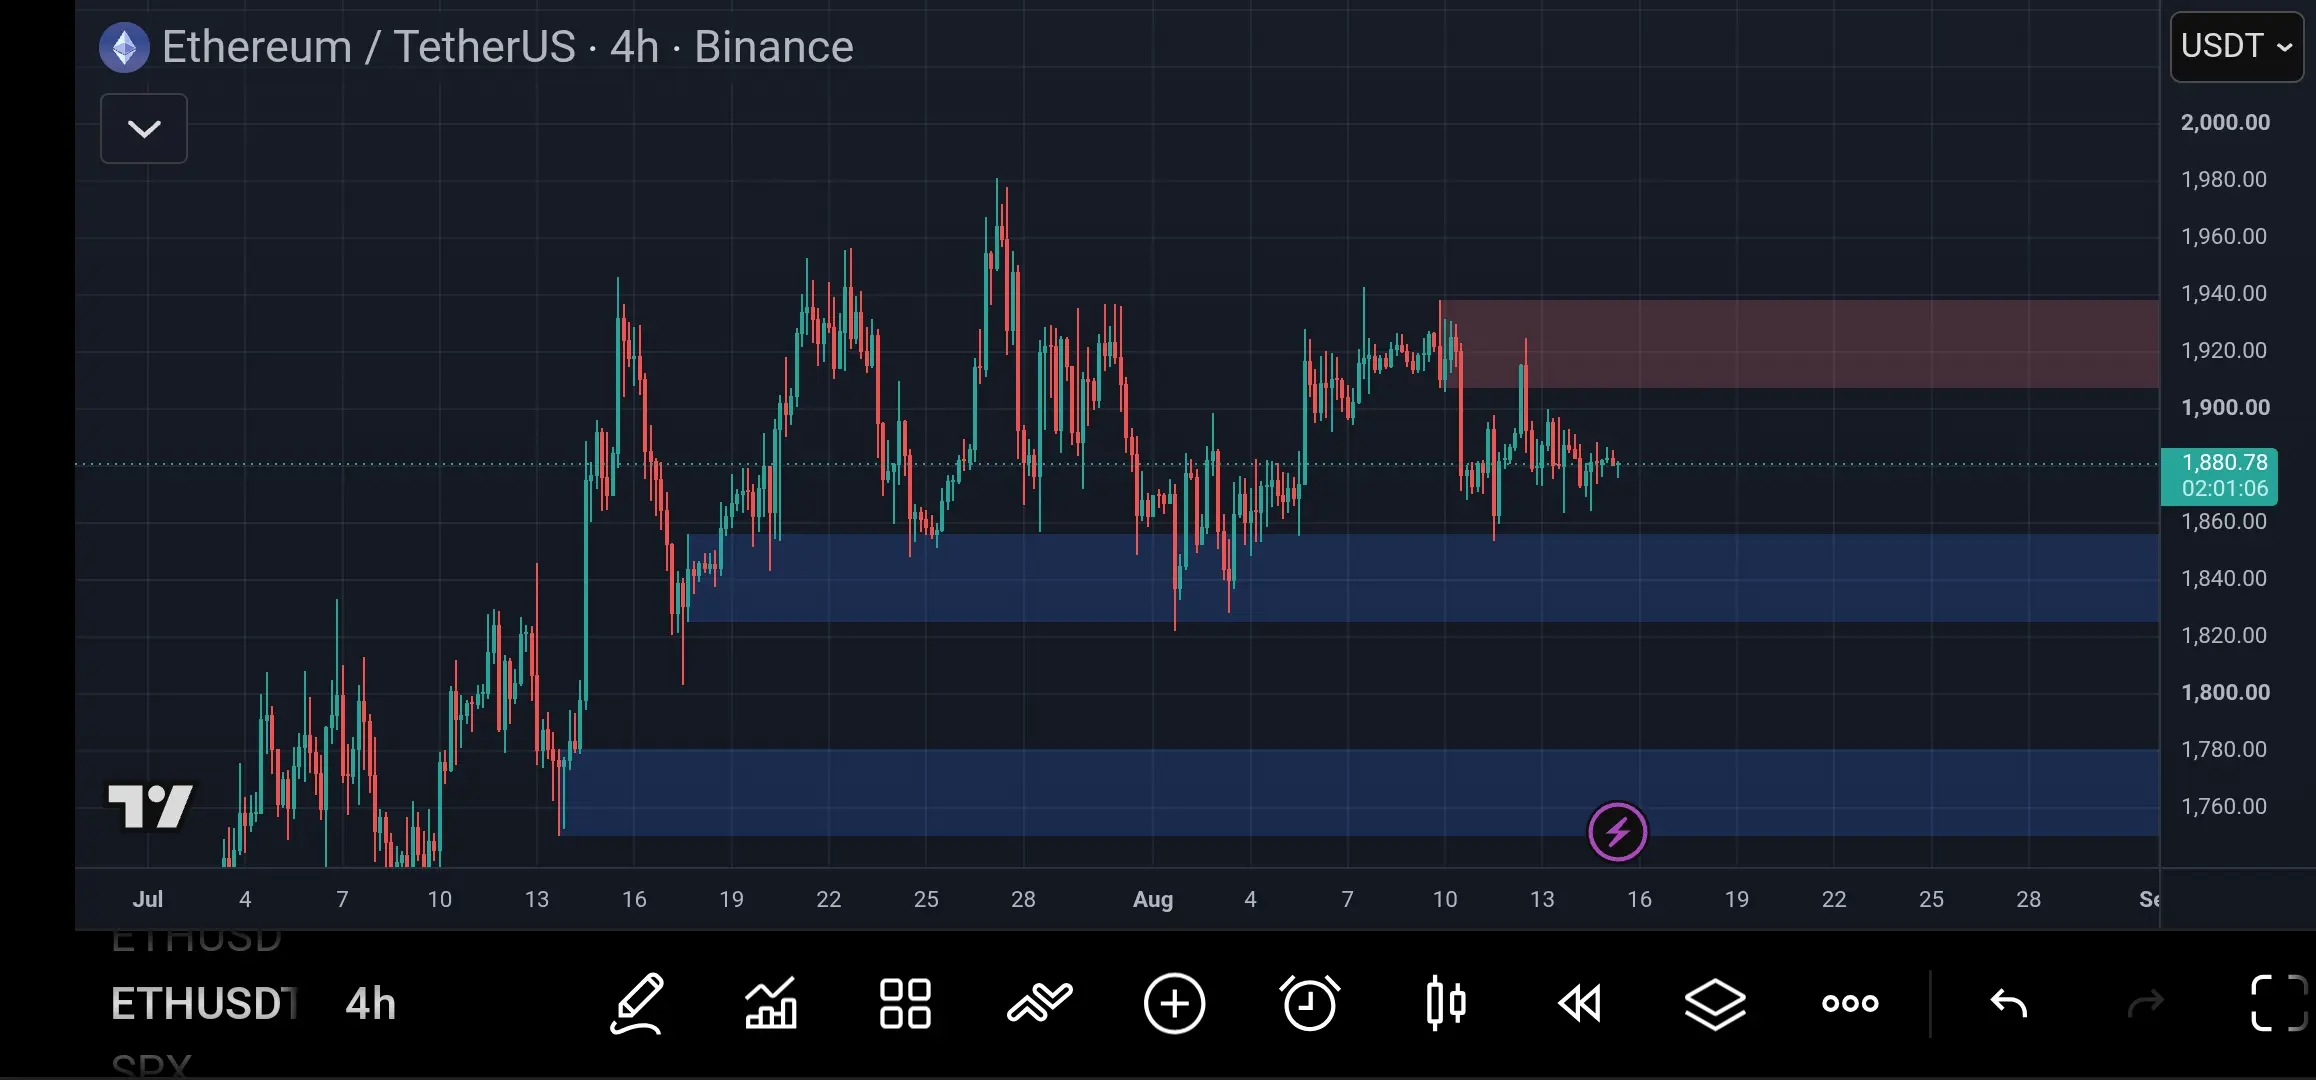Tap the plus-in-circle add symbol icon
The image size is (2316, 1080).
coord(1175,1003)
